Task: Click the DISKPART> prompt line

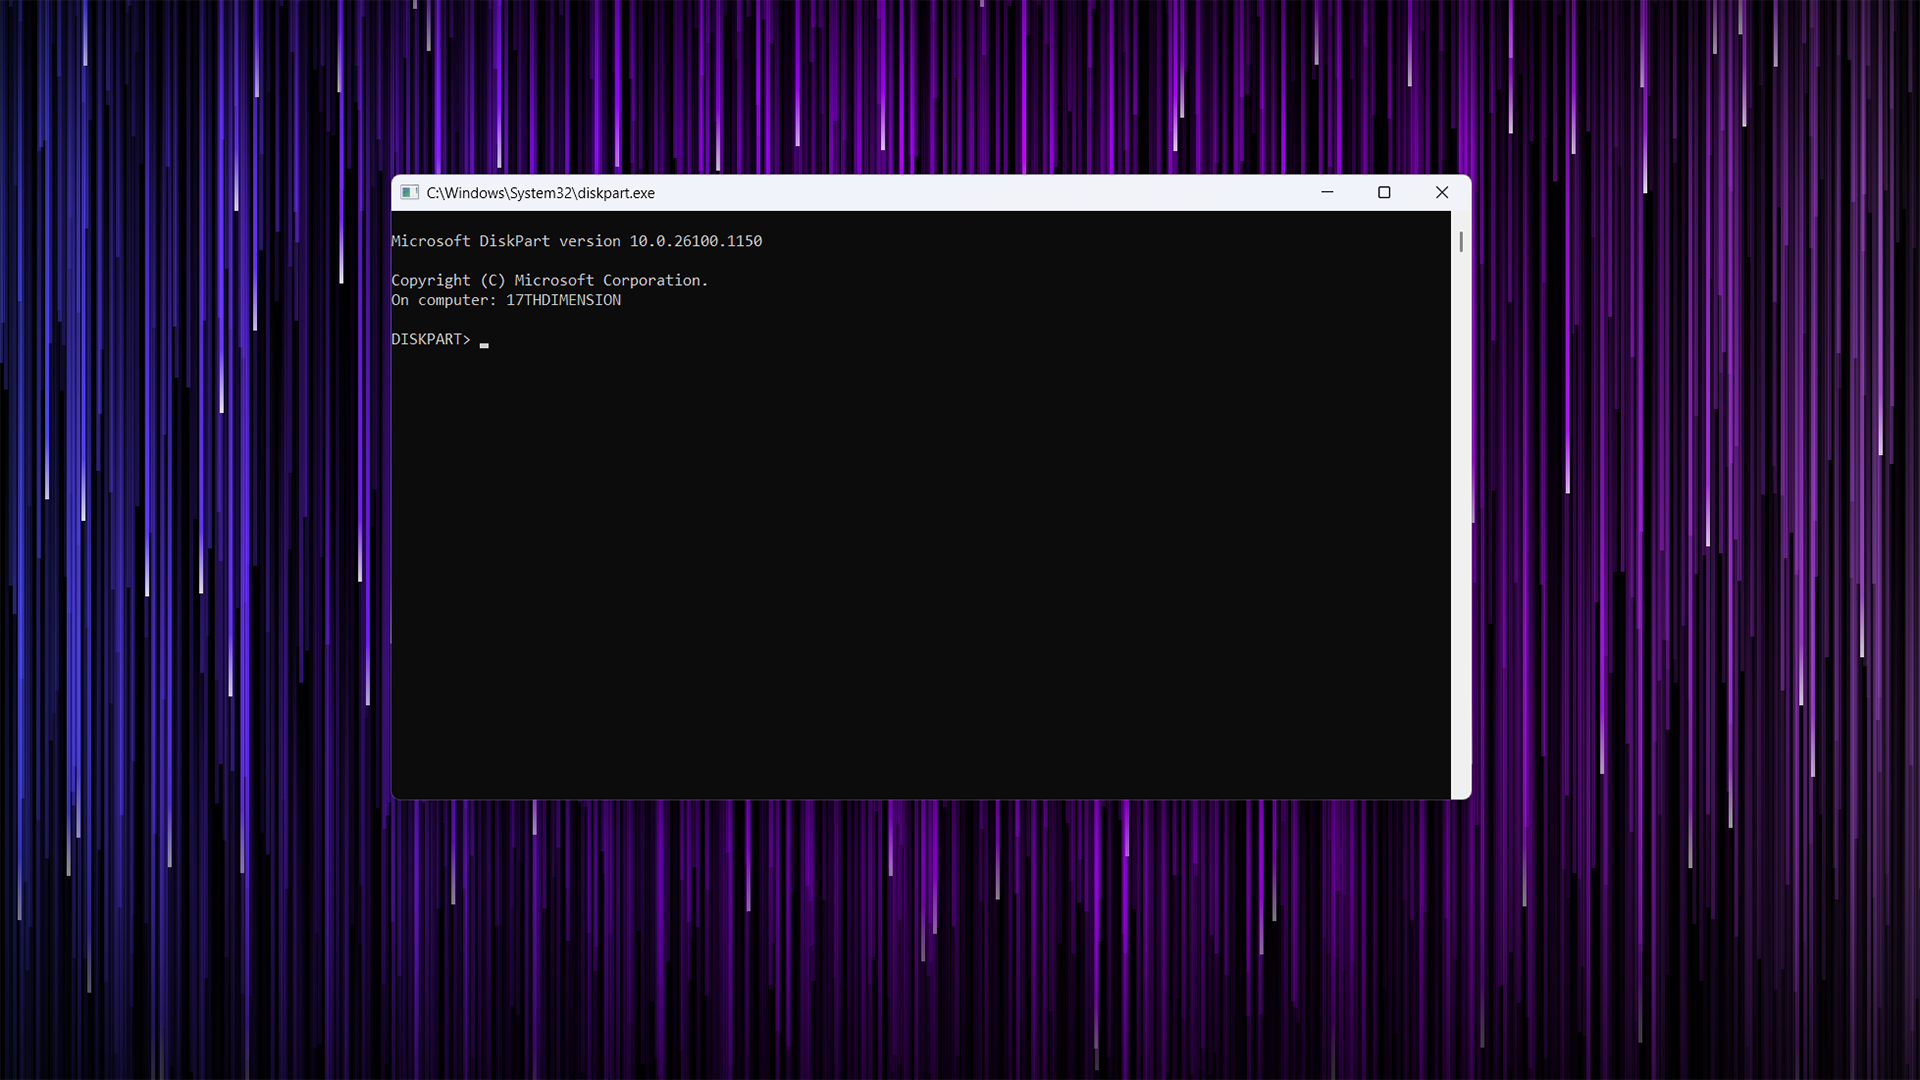Action: point(440,339)
